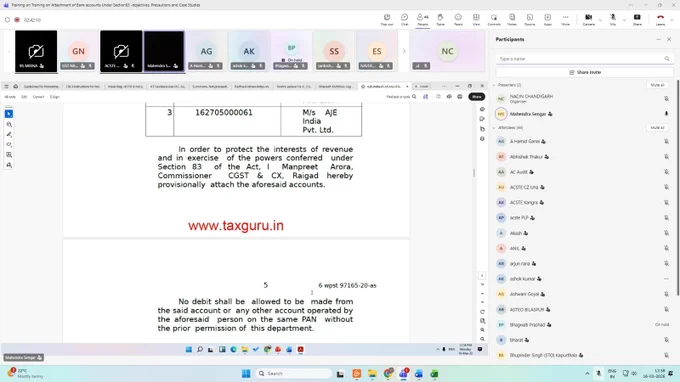Open the meeting Notes
The image size is (680, 382).
coord(512,20)
